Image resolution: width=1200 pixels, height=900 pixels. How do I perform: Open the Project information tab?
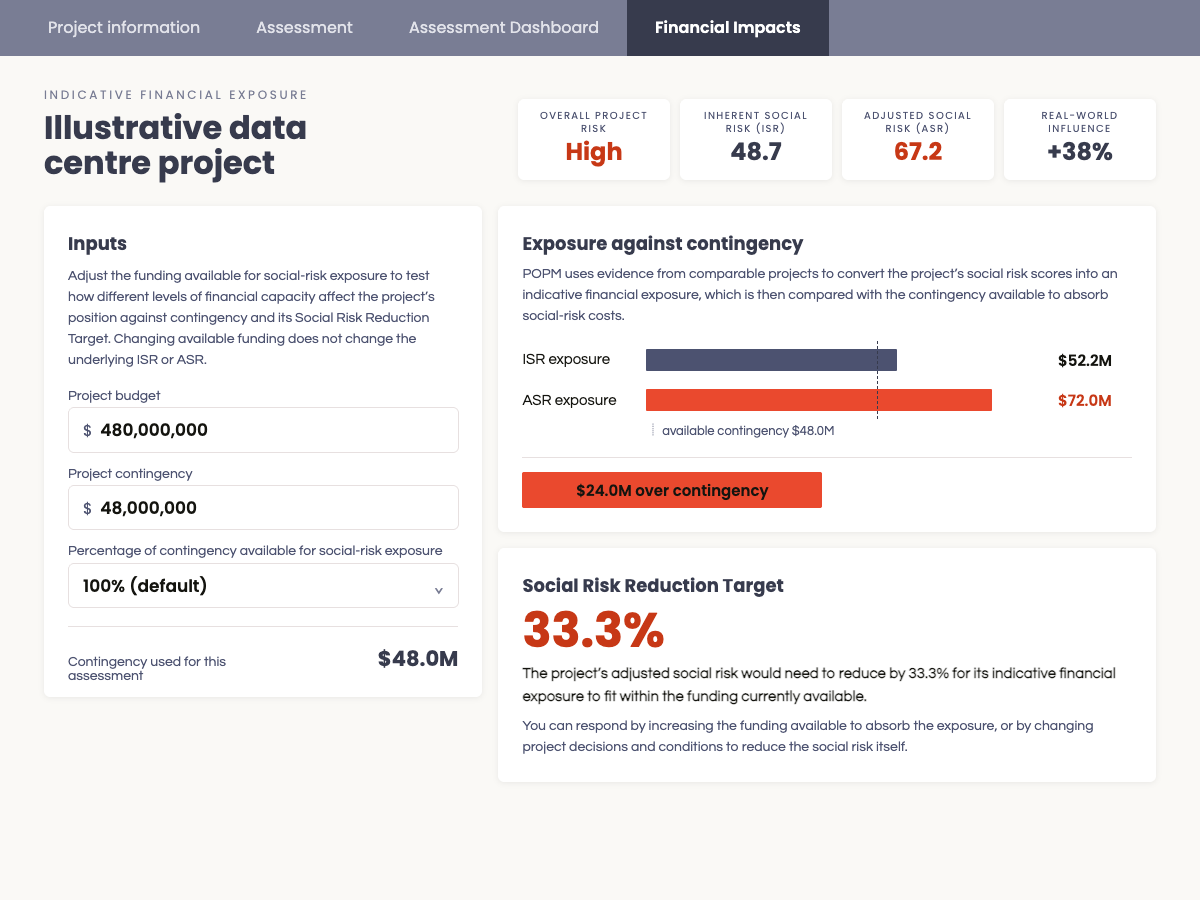[124, 28]
